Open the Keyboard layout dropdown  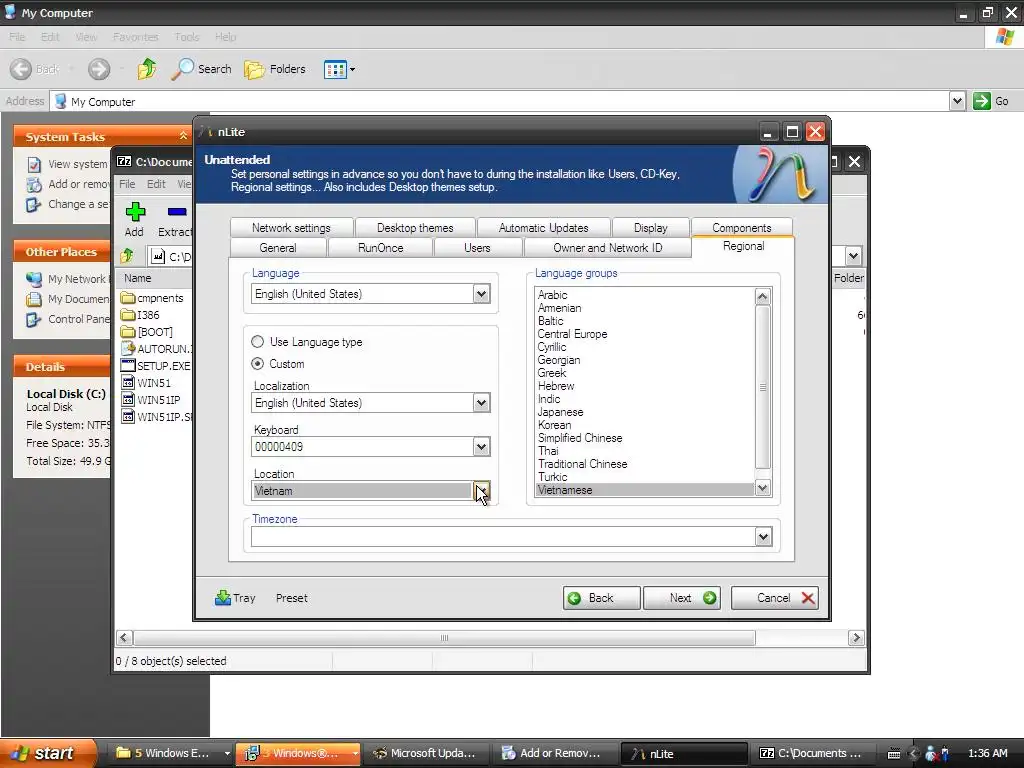481,447
